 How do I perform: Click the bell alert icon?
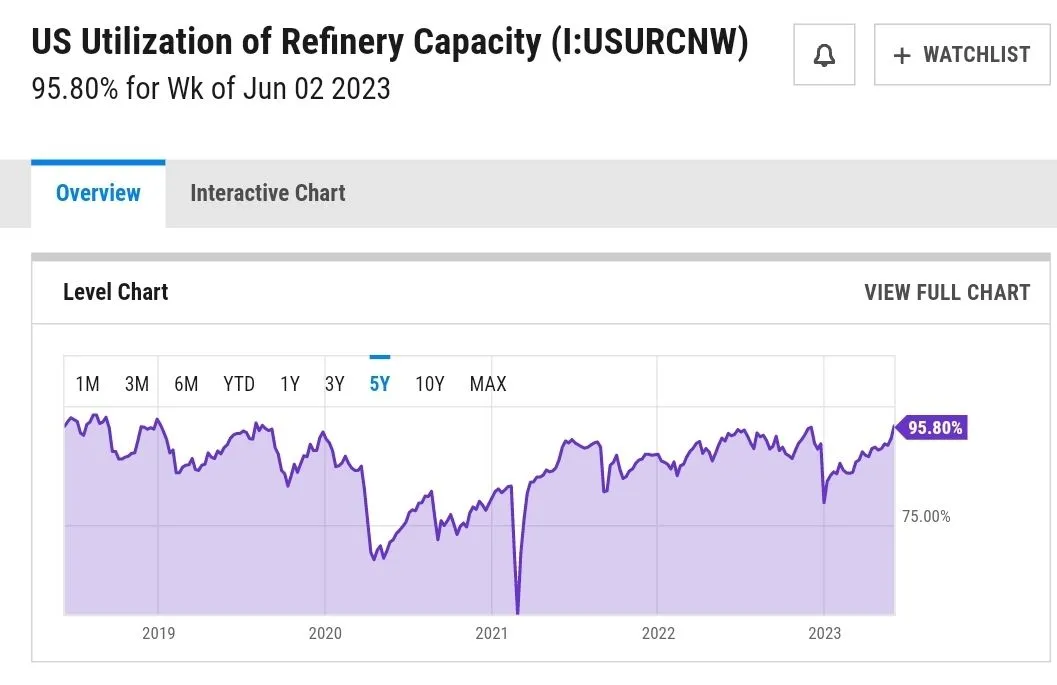824,55
